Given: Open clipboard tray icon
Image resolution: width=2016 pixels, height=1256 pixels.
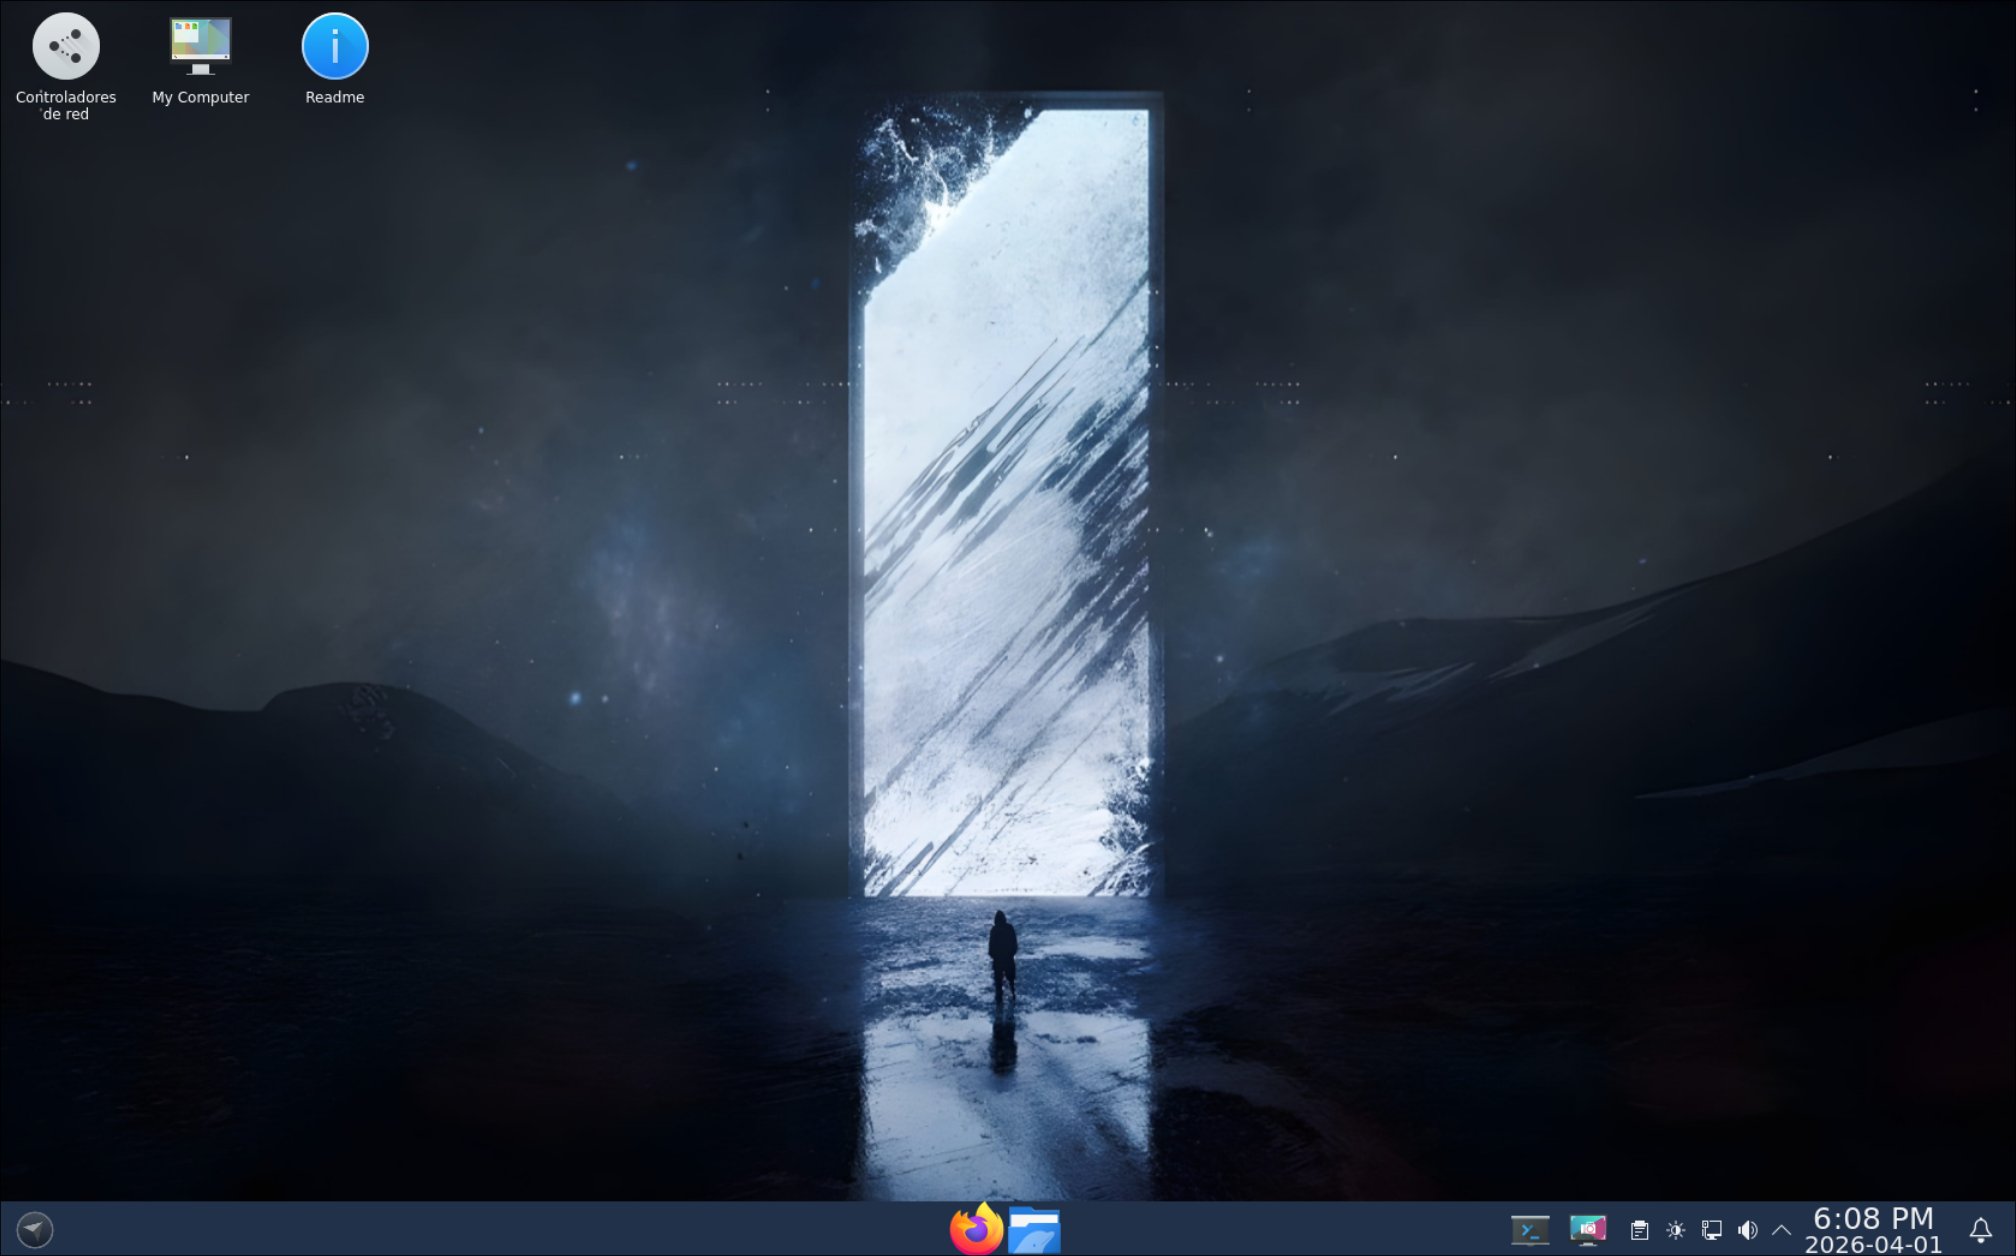Looking at the screenshot, I should click(x=1639, y=1230).
